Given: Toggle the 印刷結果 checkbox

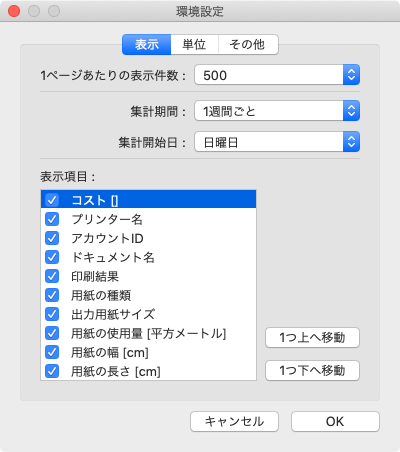Looking at the screenshot, I should (52, 276).
